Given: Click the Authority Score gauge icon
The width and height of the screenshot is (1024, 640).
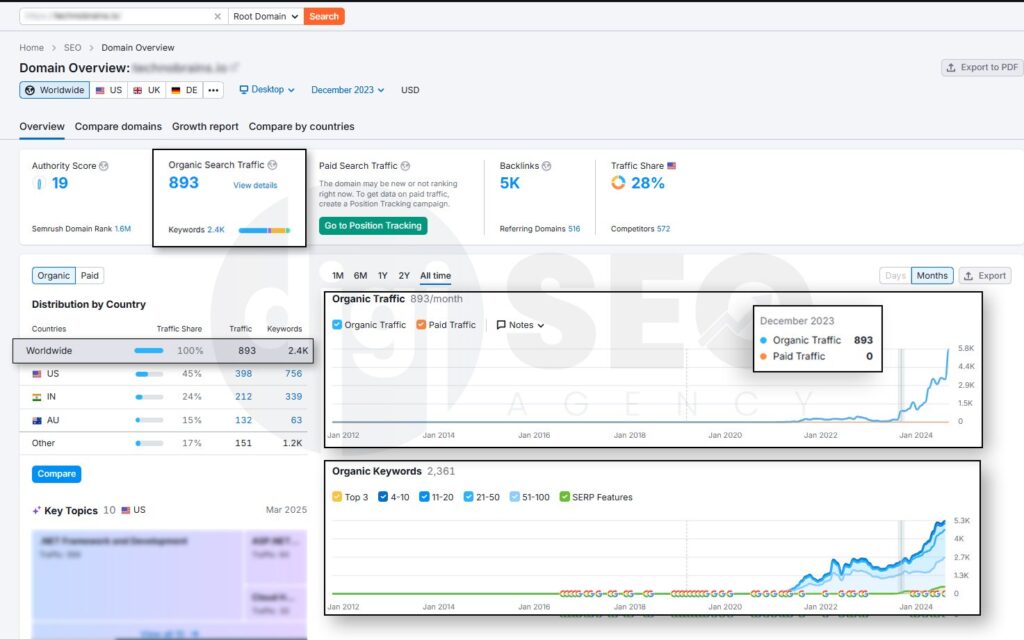Looking at the screenshot, I should point(39,184).
